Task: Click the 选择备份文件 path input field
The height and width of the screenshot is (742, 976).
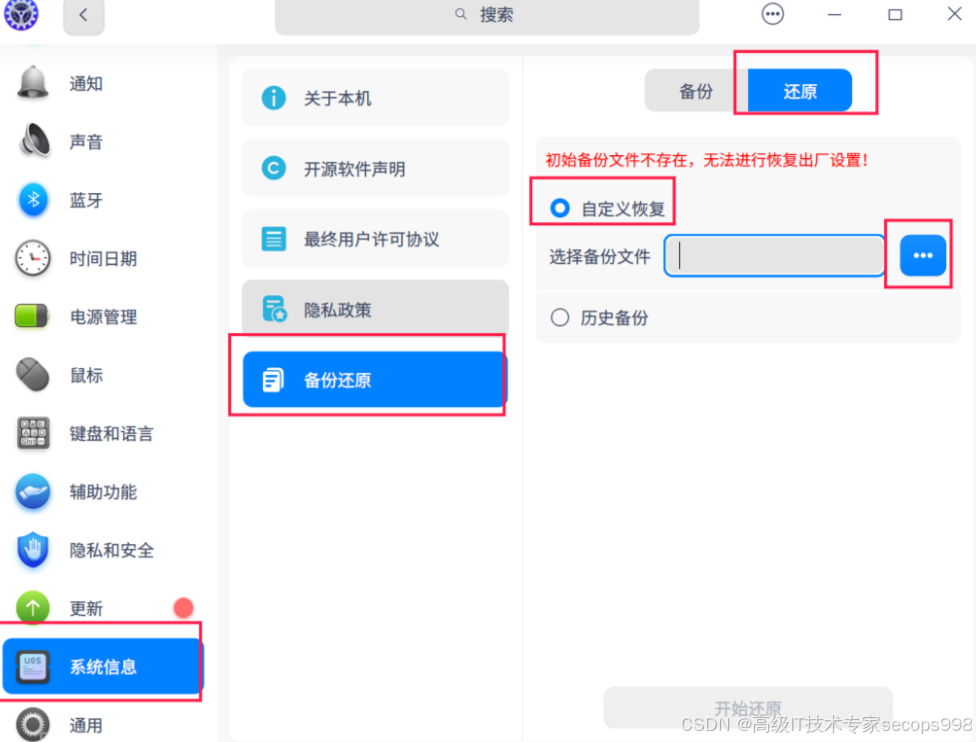Action: (773, 257)
